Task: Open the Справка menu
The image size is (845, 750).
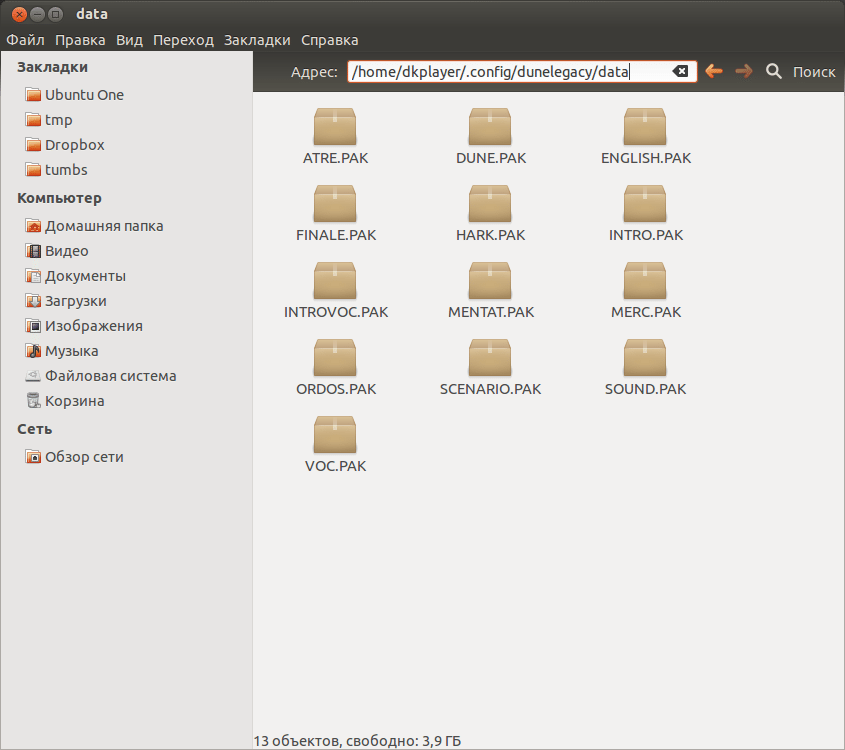Action: pyautogui.click(x=329, y=40)
